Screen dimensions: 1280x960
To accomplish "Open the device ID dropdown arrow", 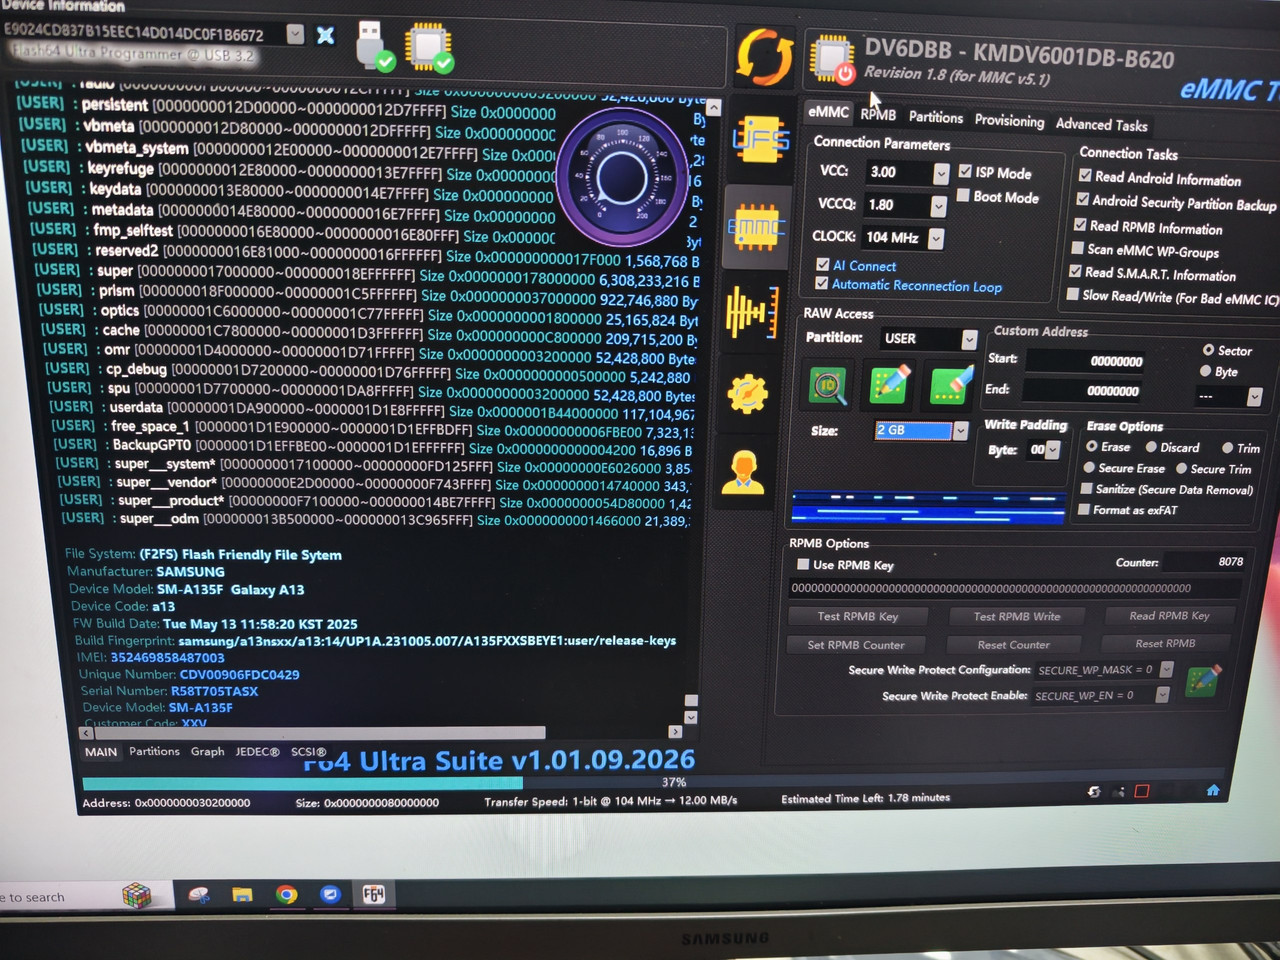I will pyautogui.click(x=295, y=34).
